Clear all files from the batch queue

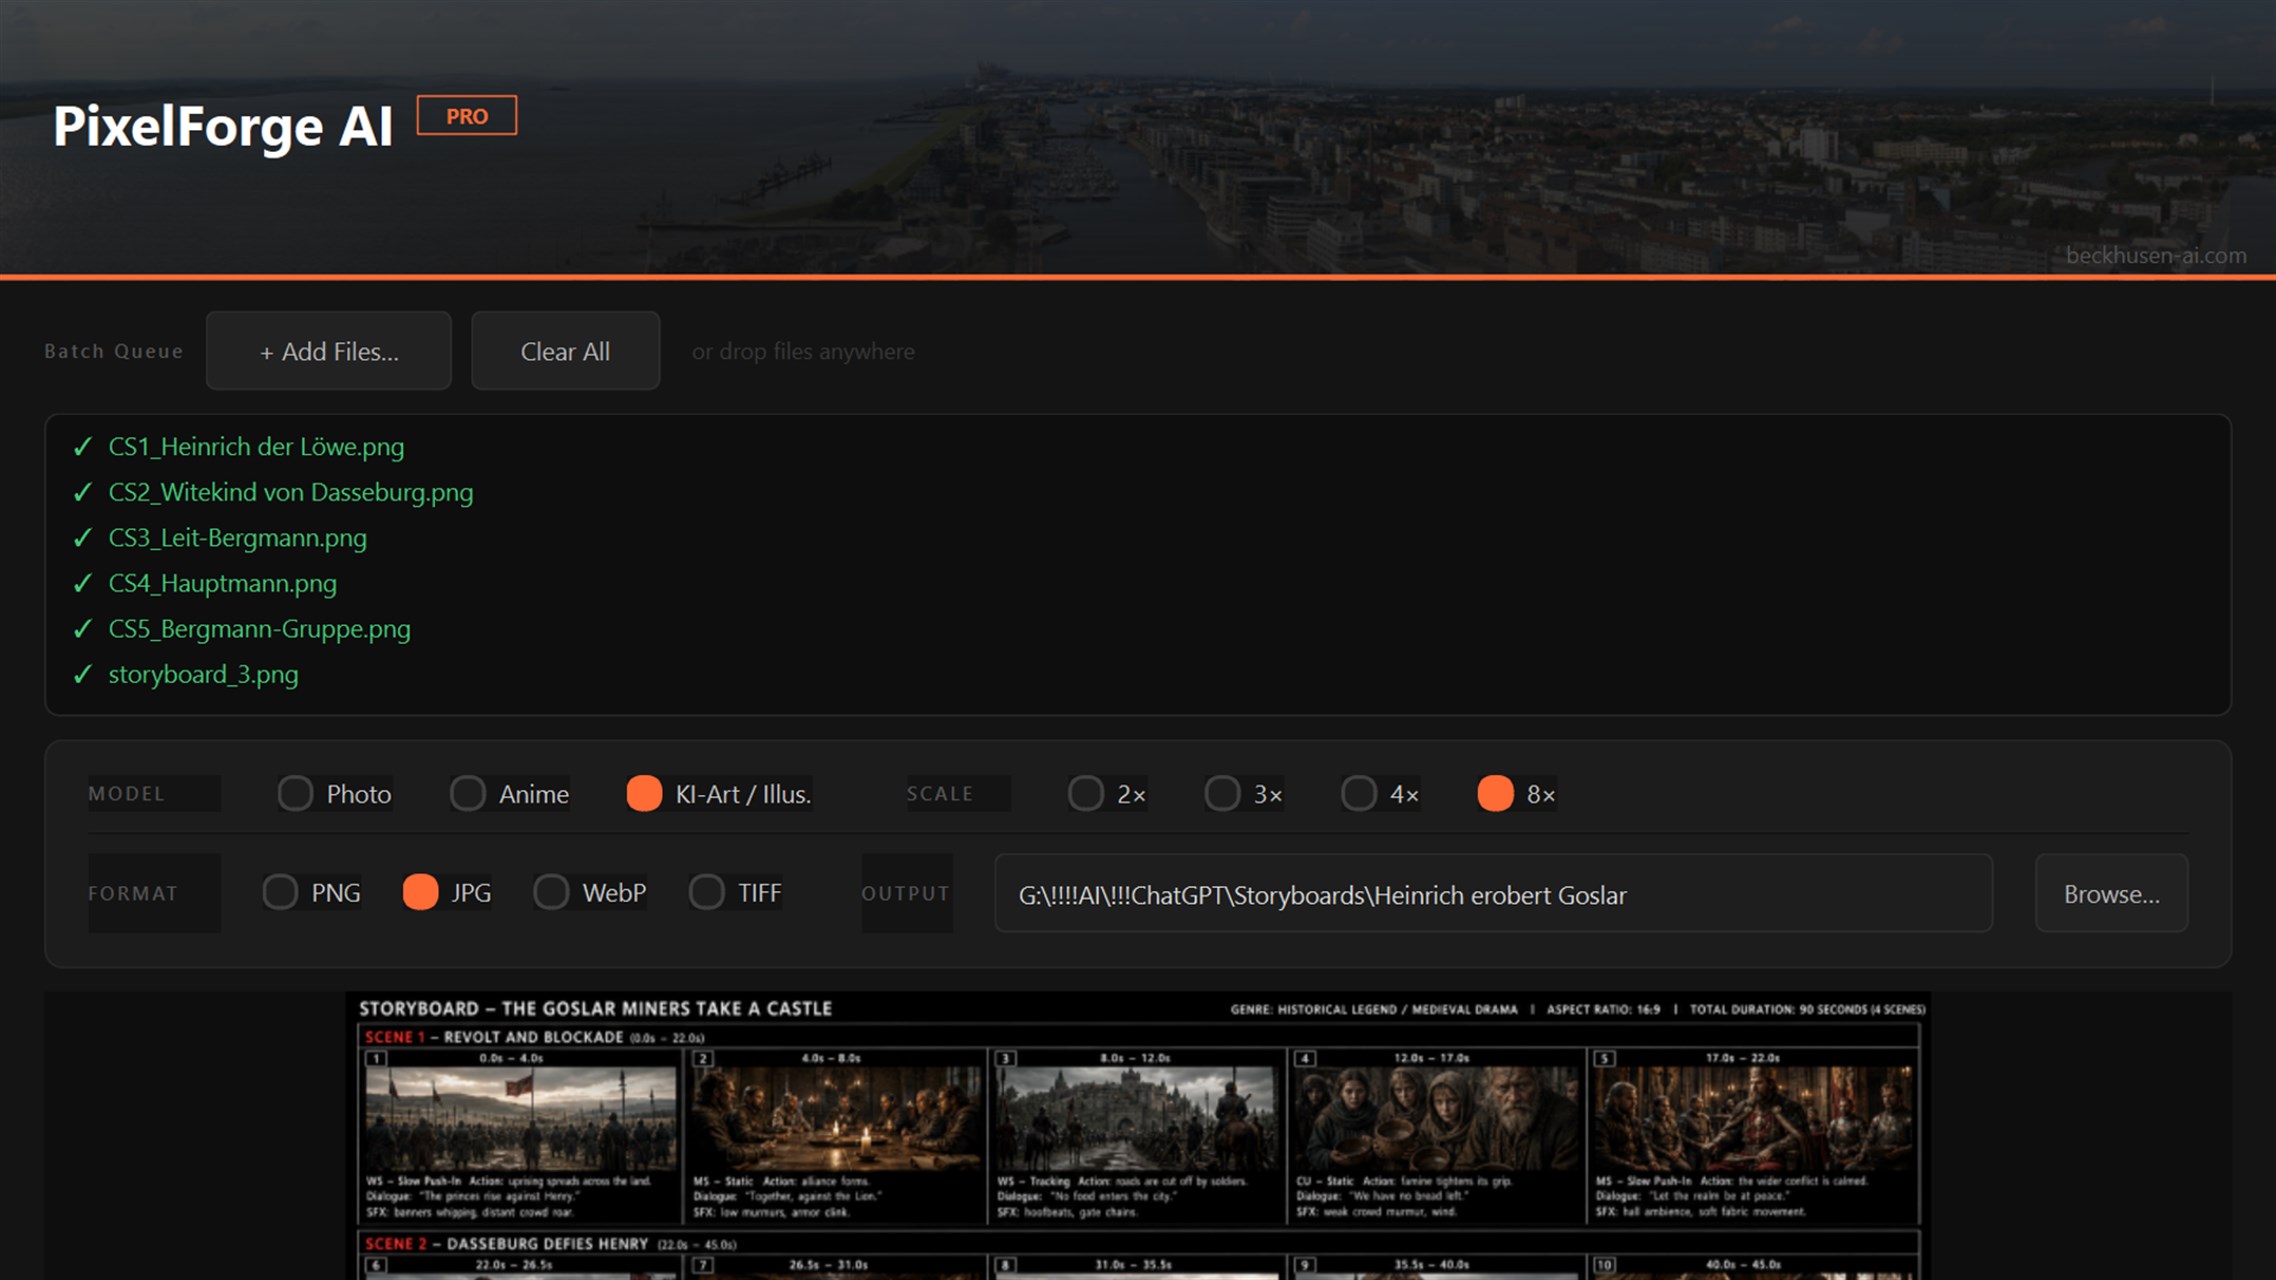pos(565,351)
